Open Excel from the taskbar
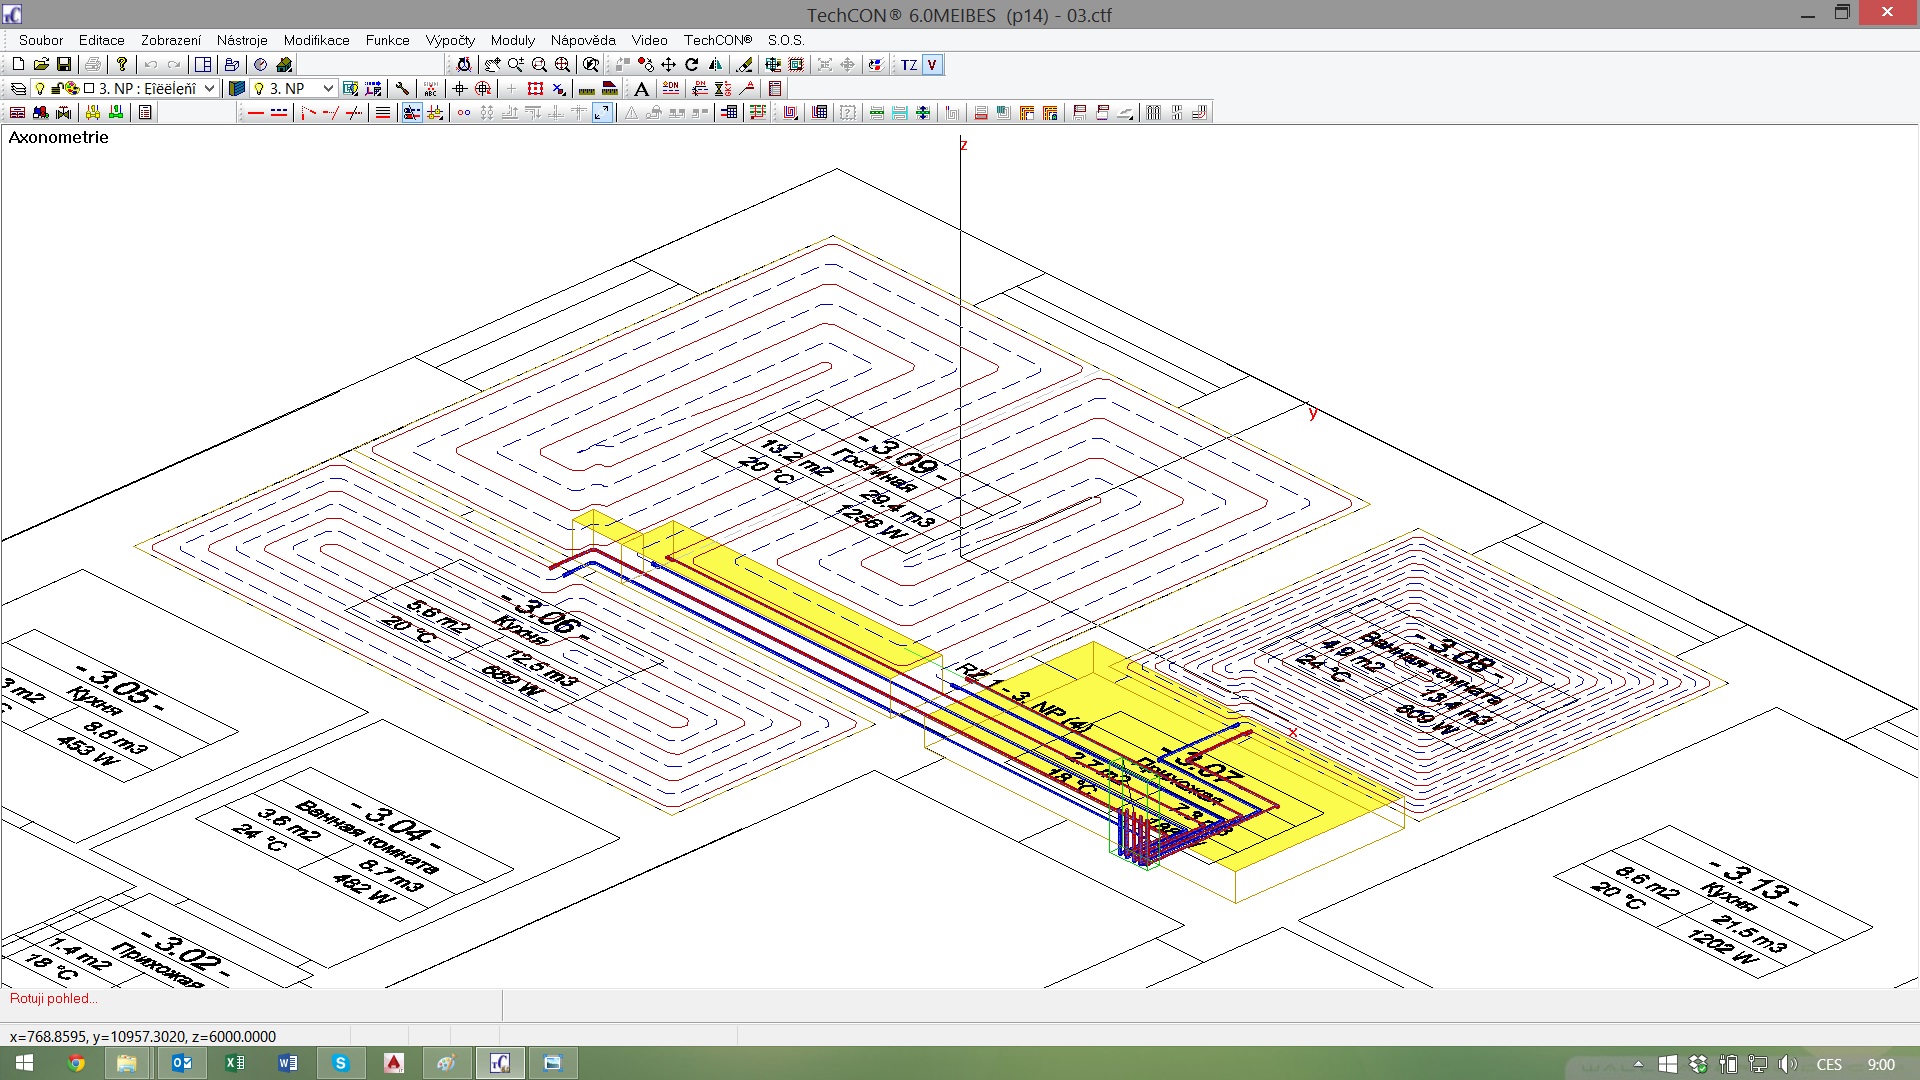This screenshot has width=1920, height=1080. coord(235,1063)
